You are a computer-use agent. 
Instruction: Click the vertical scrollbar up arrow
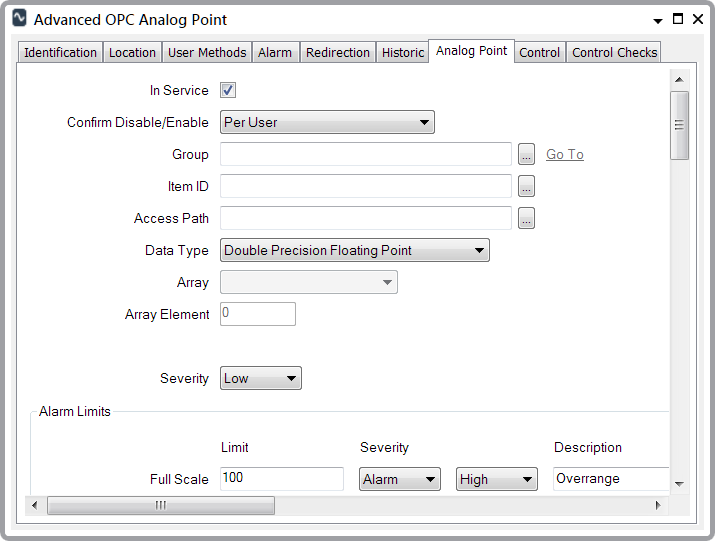coord(679,79)
